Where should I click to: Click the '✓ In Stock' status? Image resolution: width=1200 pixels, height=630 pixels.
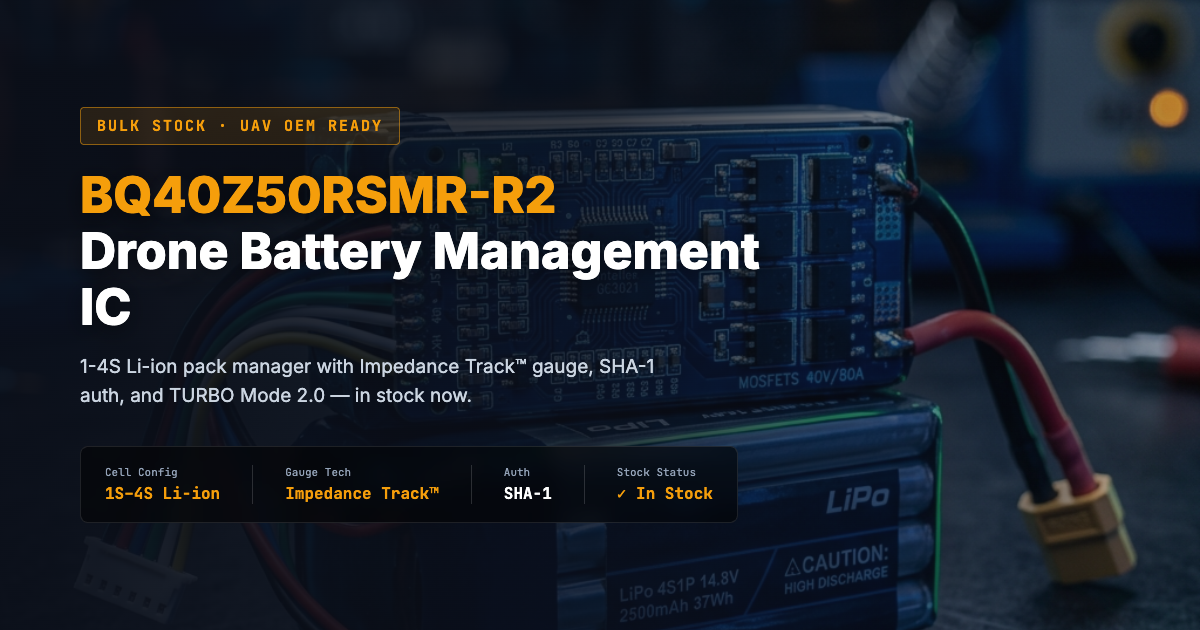(x=665, y=493)
